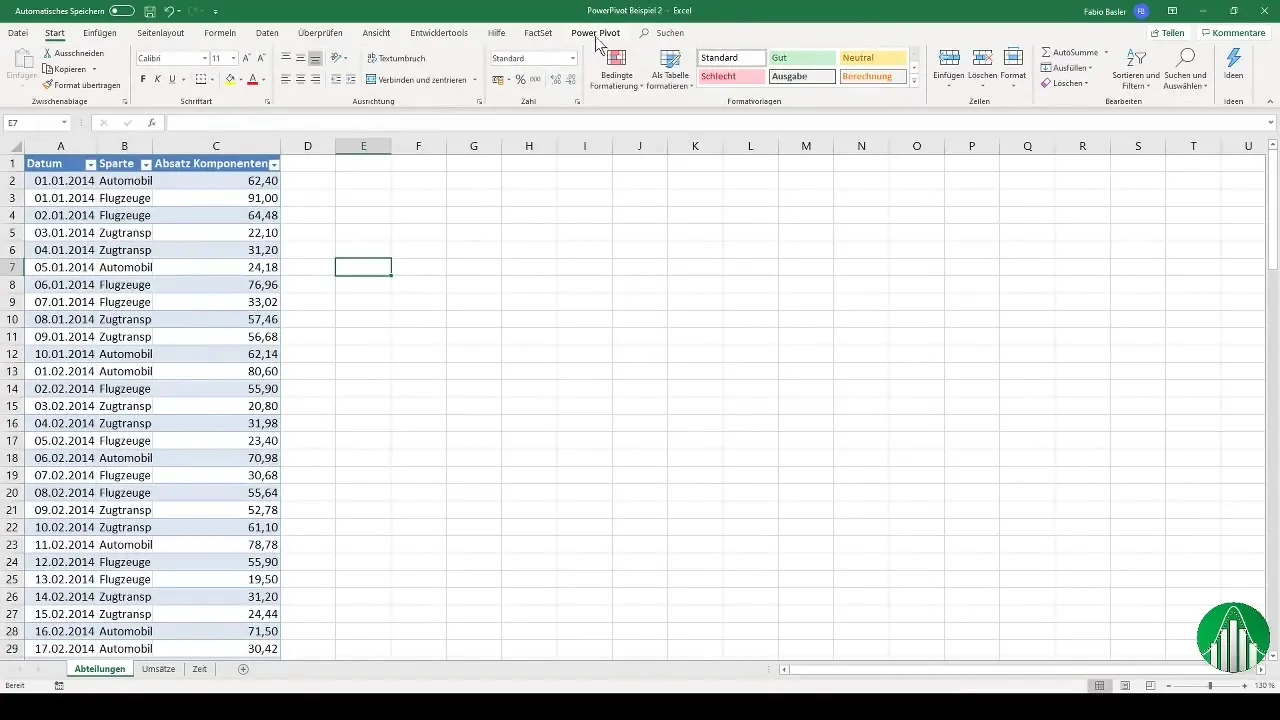Viewport: 1280px width, 720px height.
Task: Switch to page break preview
Action: (x=1151, y=686)
